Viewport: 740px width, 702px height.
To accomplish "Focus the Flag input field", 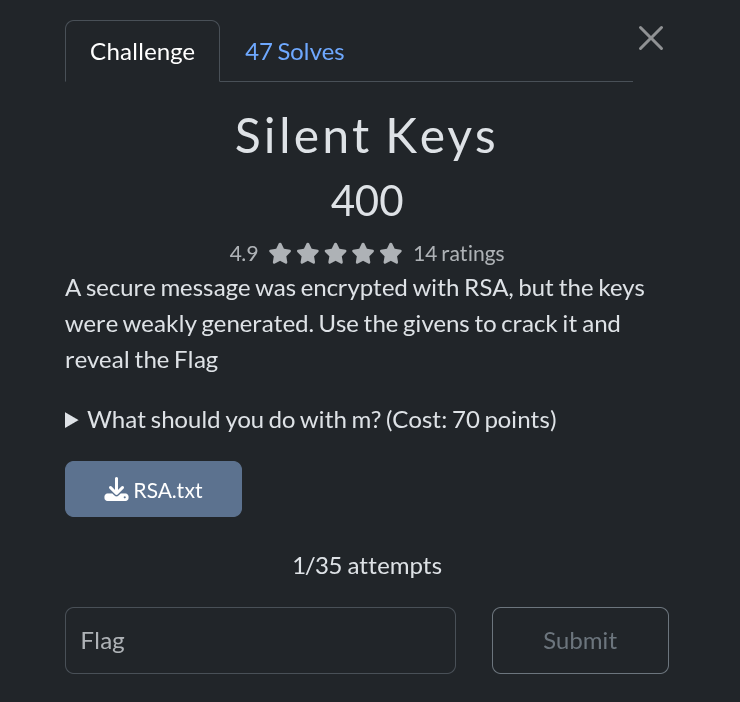I will click(260, 640).
